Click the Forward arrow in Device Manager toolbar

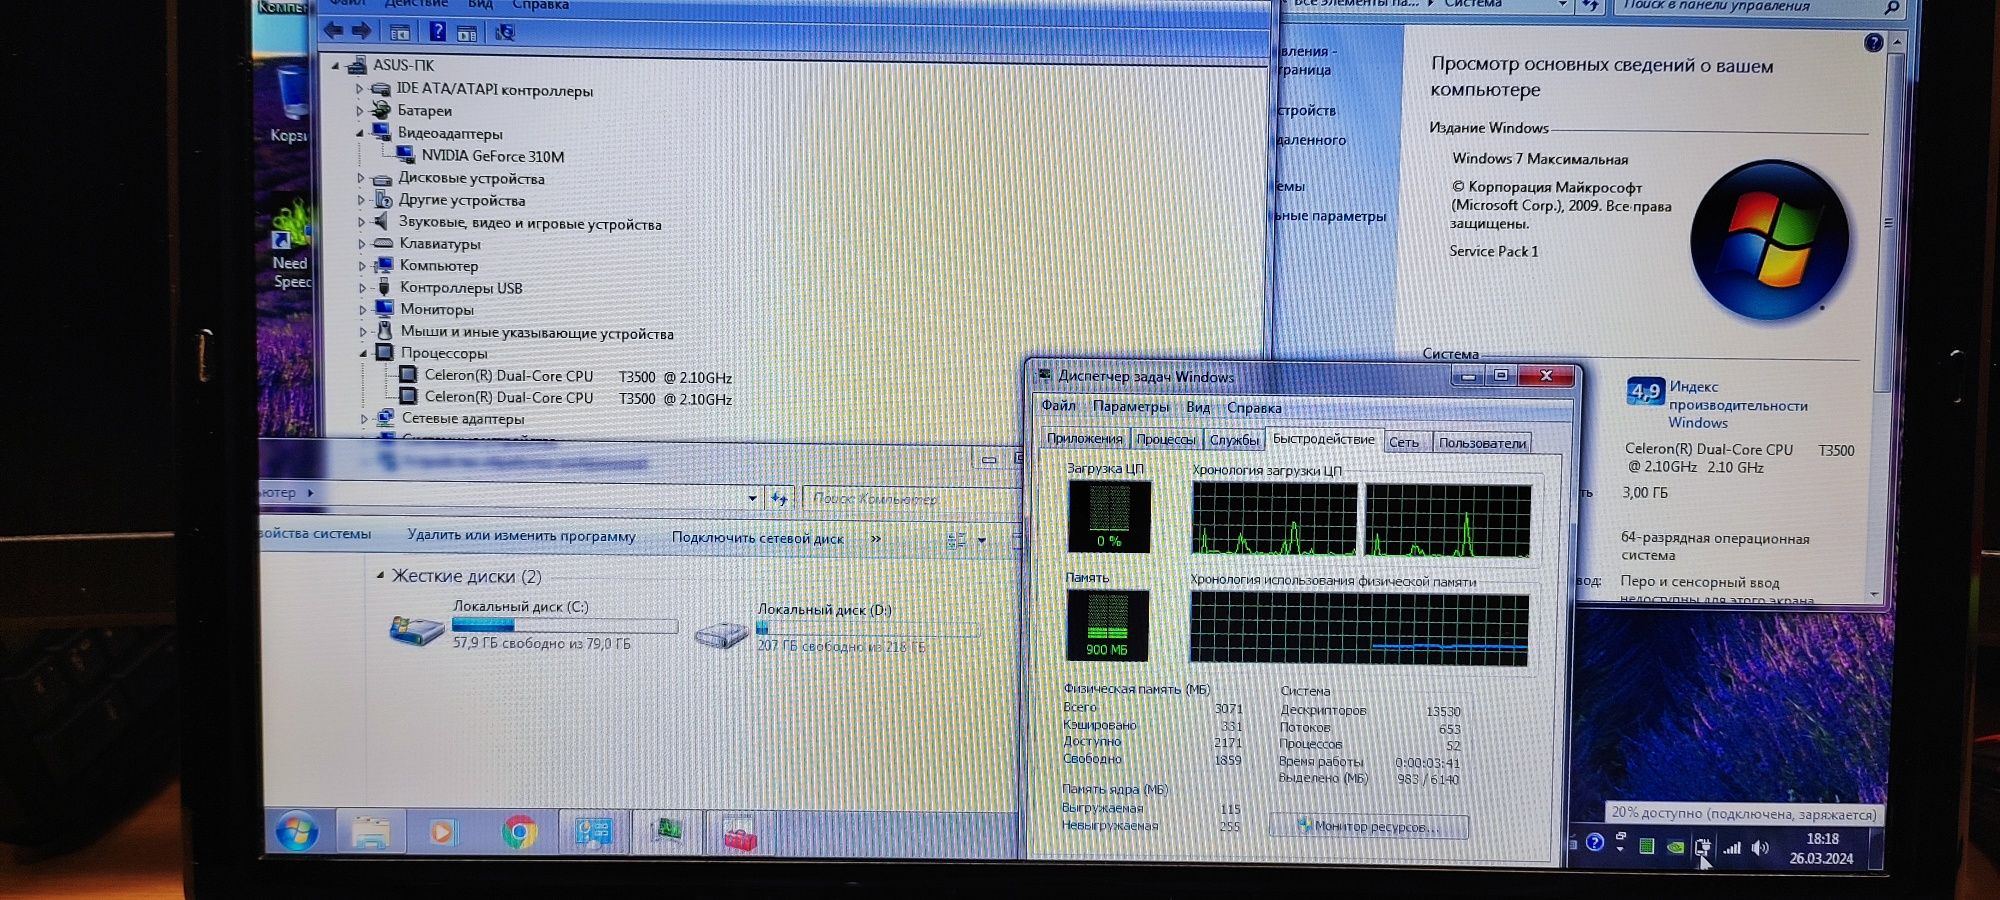362,31
